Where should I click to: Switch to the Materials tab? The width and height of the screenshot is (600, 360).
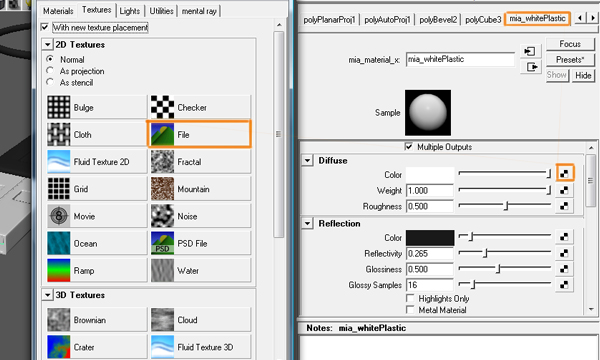point(58,11)
